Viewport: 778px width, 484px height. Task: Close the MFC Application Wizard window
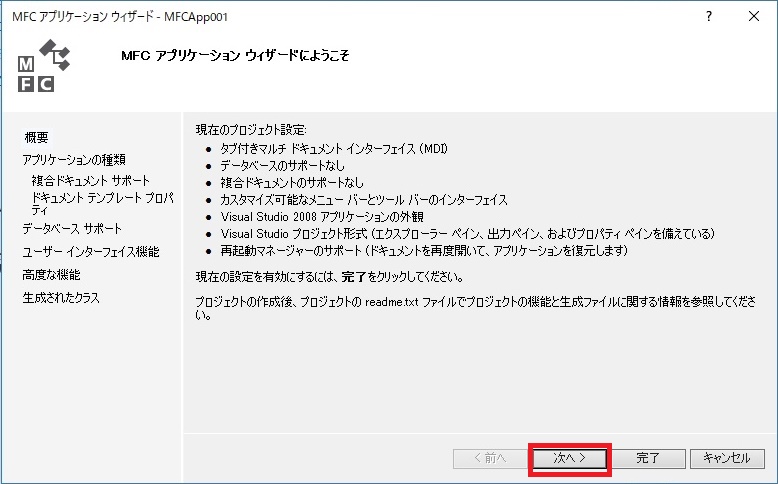[x=754, y=16]
